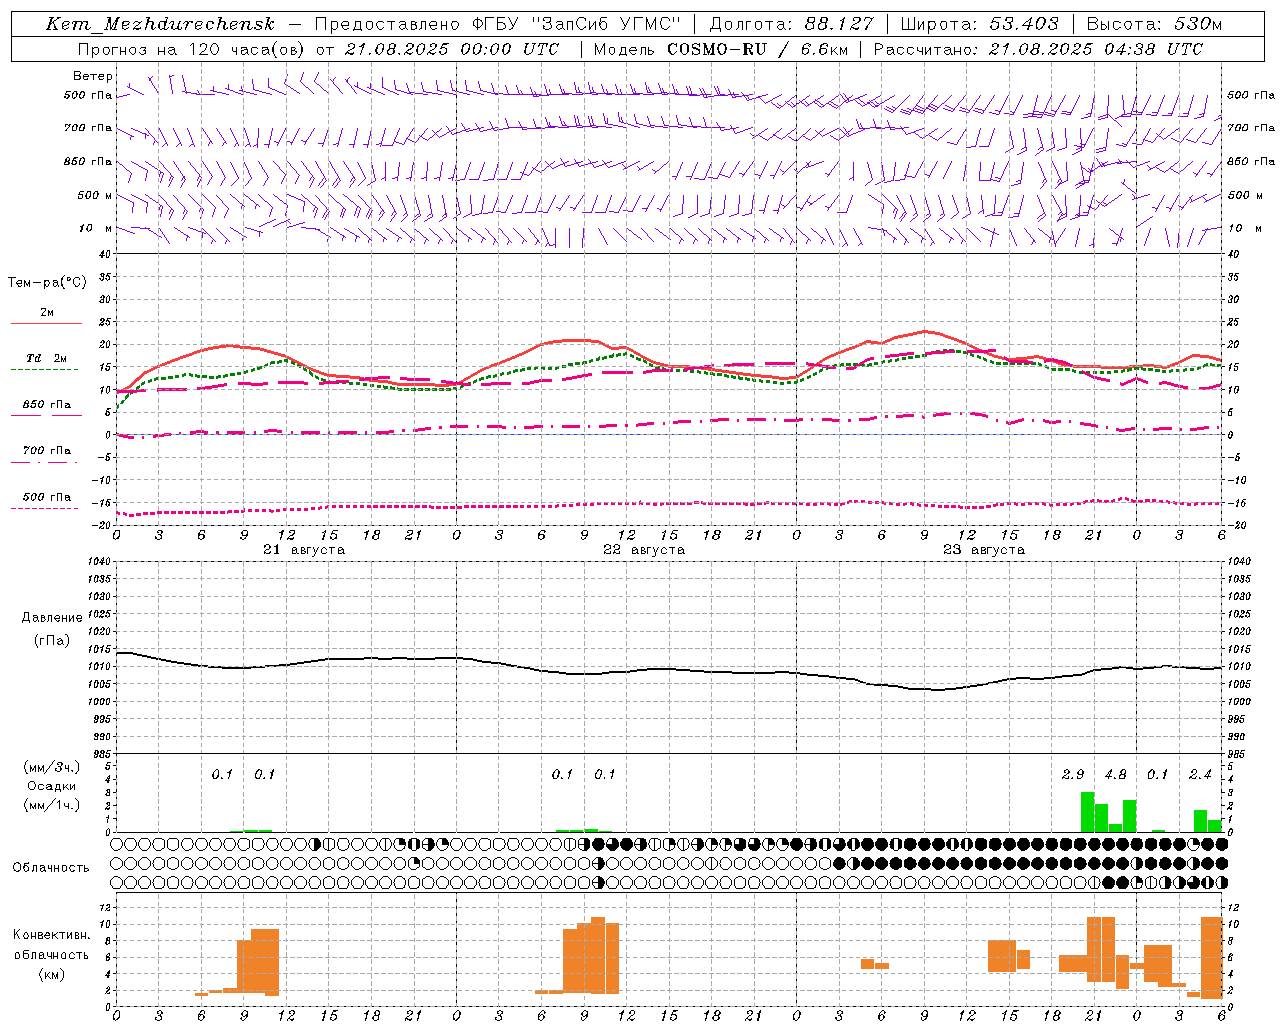Click the "22 августа" date label
1280x1024 pixels.
644,550
